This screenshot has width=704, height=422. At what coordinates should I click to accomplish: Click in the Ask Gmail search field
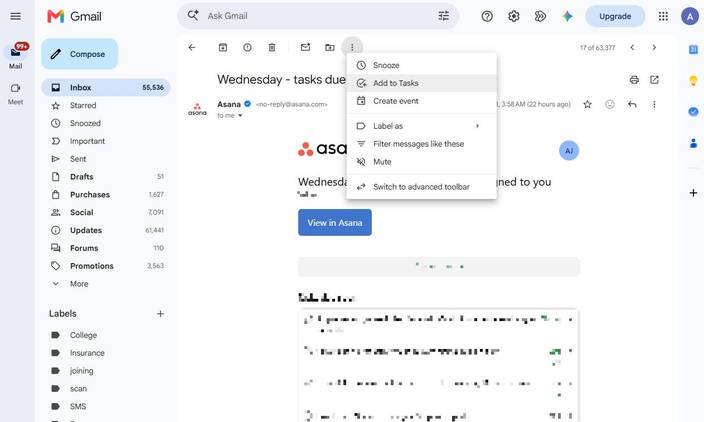pyautogui.click(x=317, y=16)
